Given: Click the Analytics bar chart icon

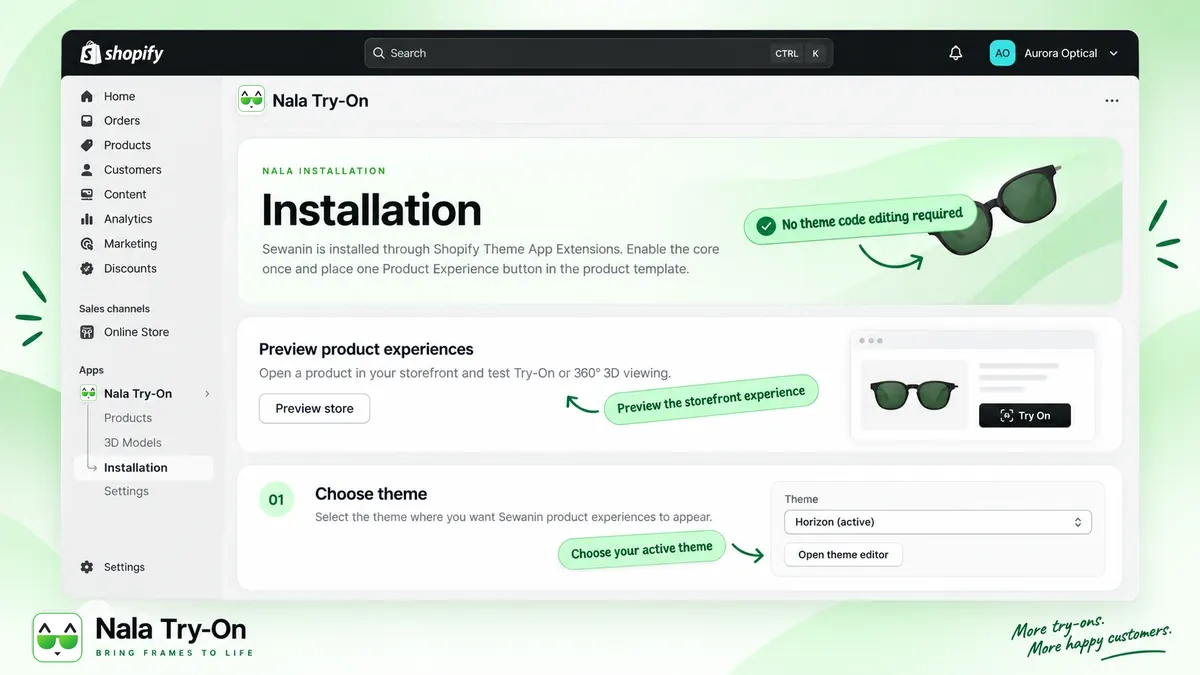Looking at the screenshot, I should [x=86, y=219].
